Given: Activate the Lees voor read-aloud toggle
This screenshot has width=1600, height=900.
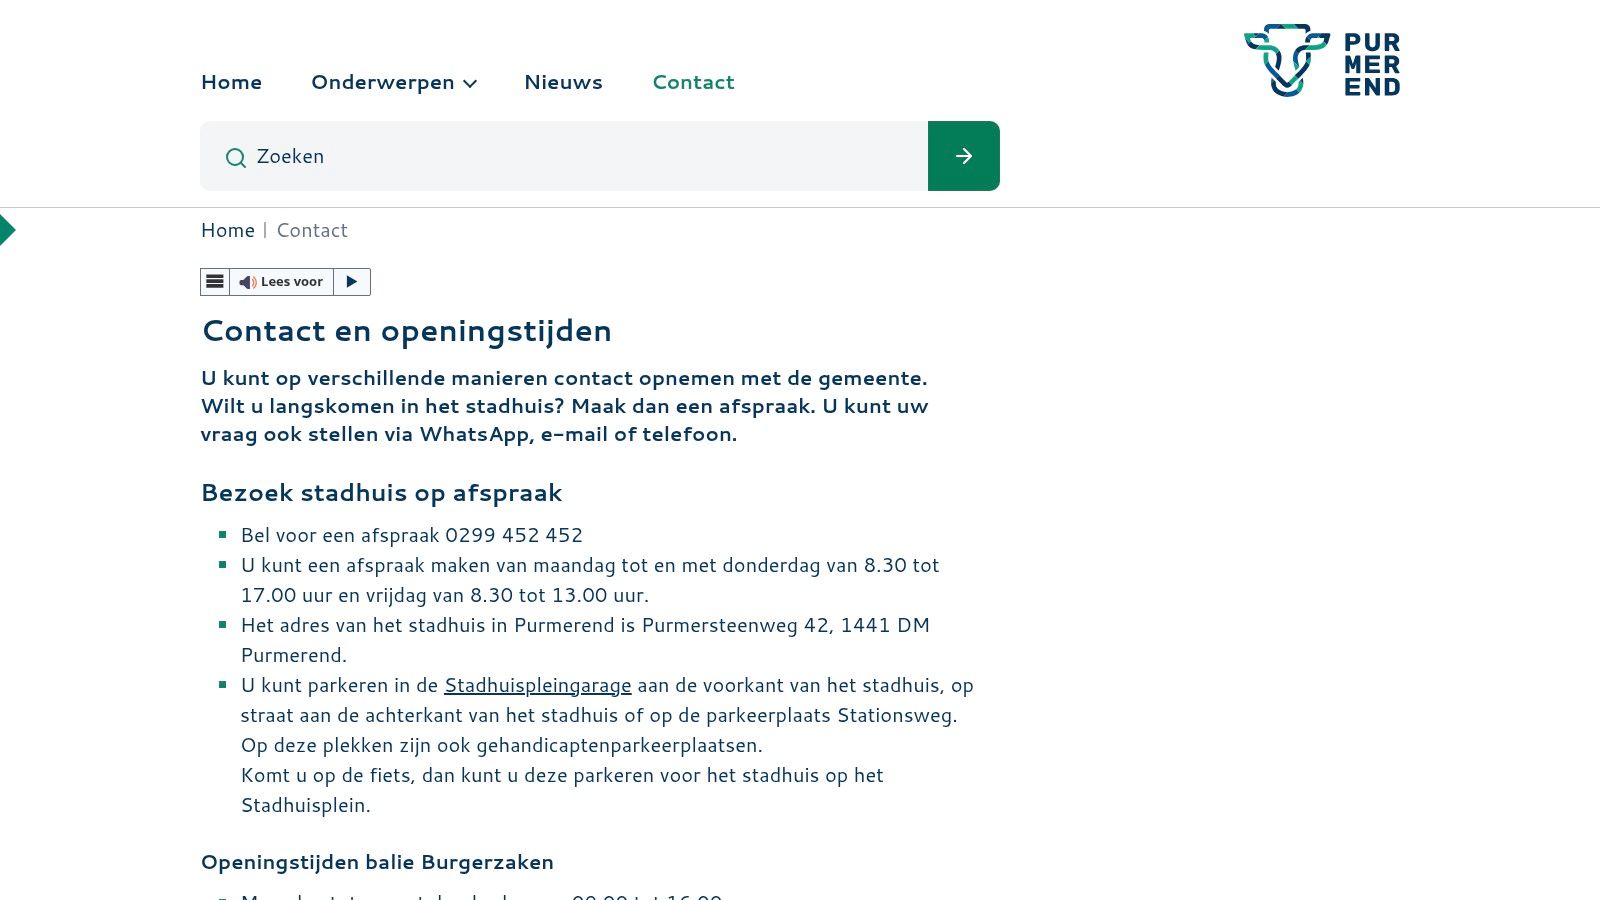Looking at the screenshot, I should pos(291,281).
